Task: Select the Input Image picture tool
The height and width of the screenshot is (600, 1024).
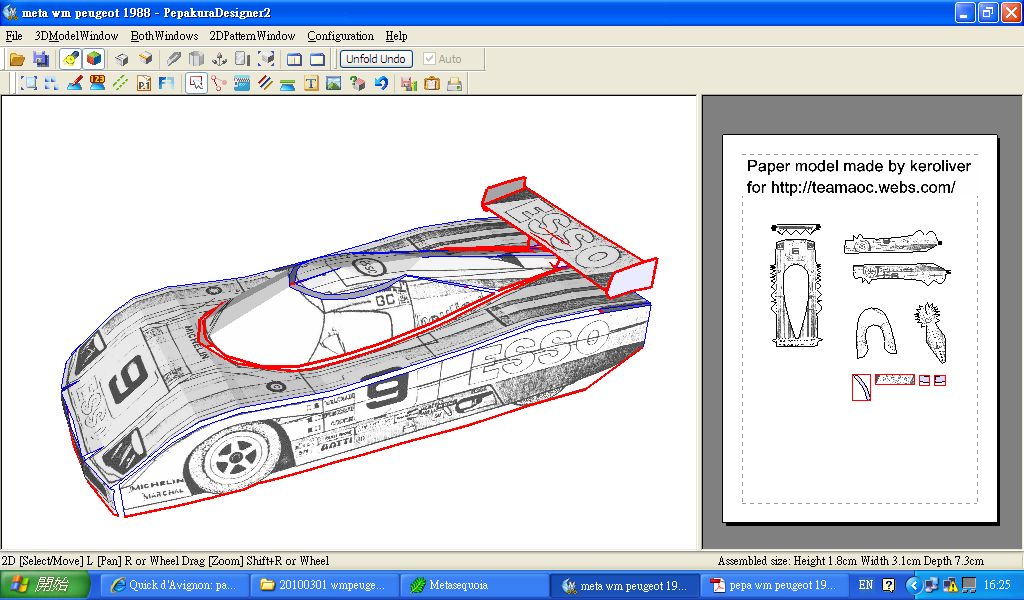Action: pos(334,84)
